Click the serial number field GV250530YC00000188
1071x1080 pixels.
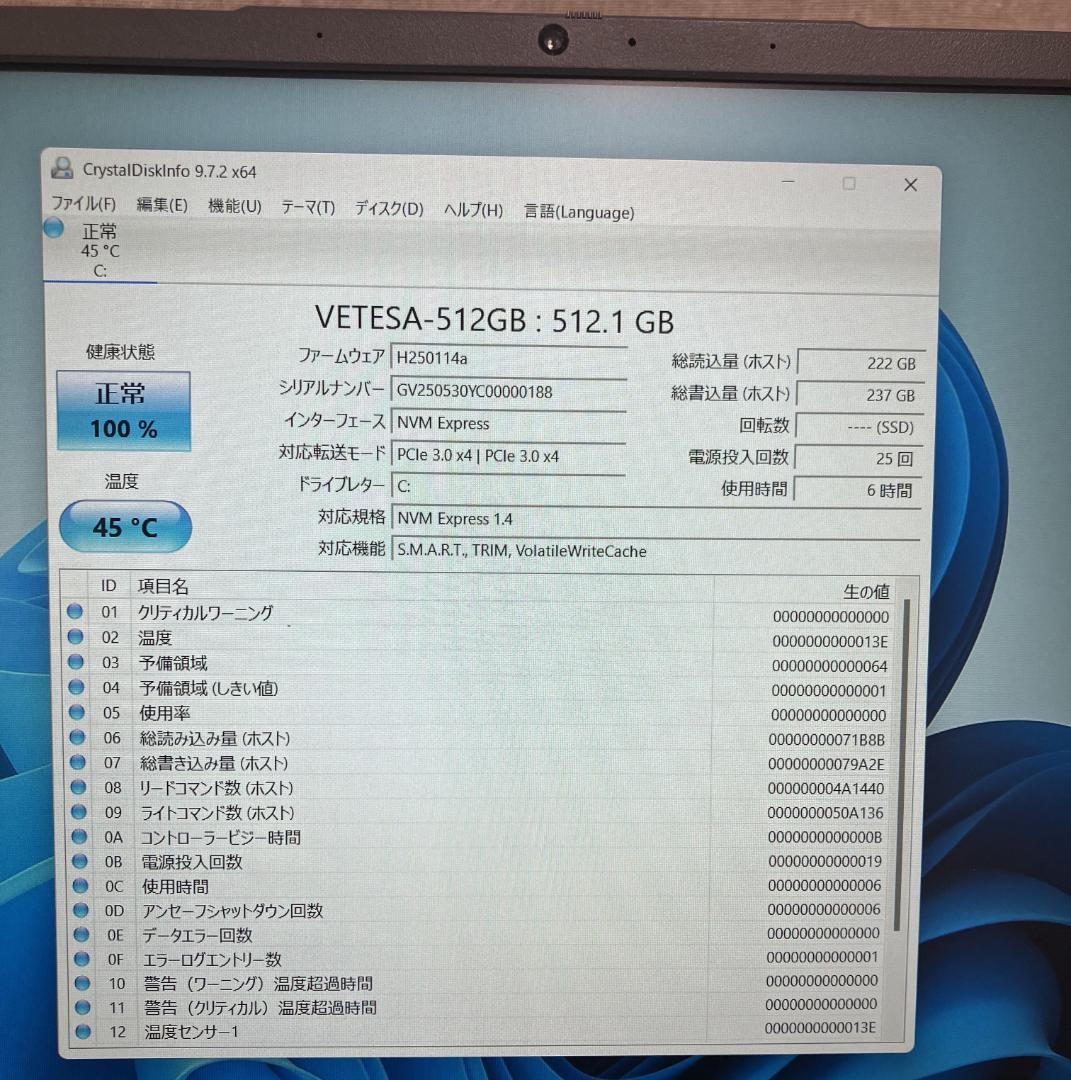coord(509,390)
